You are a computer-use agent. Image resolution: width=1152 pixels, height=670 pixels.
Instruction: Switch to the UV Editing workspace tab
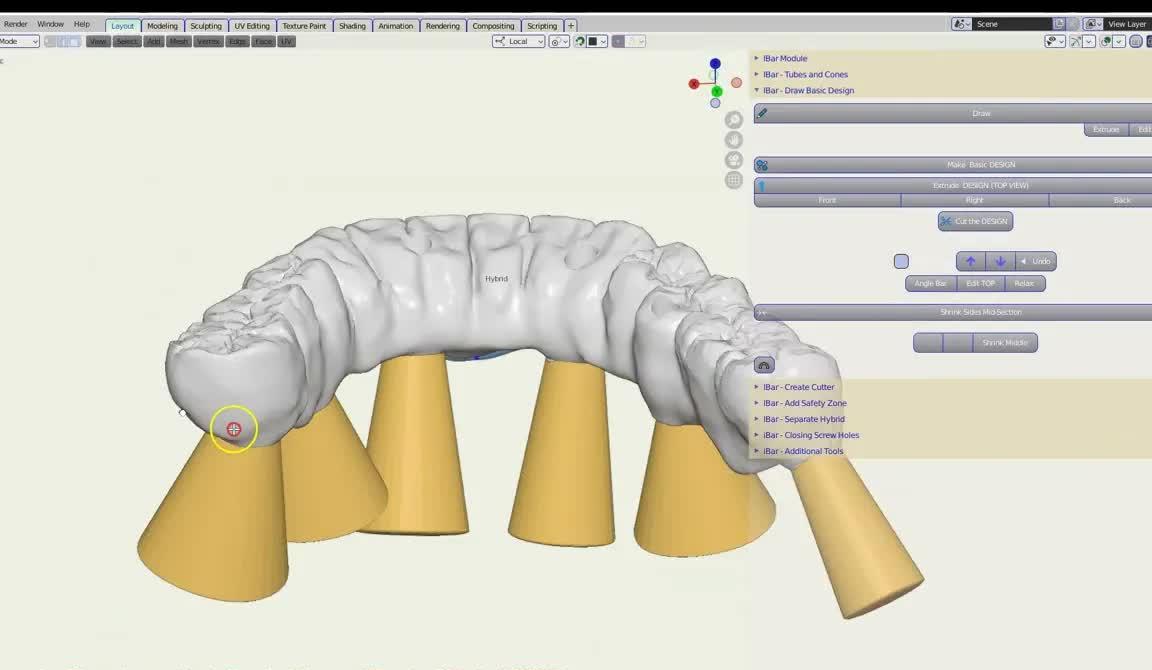tap(252, 26)
